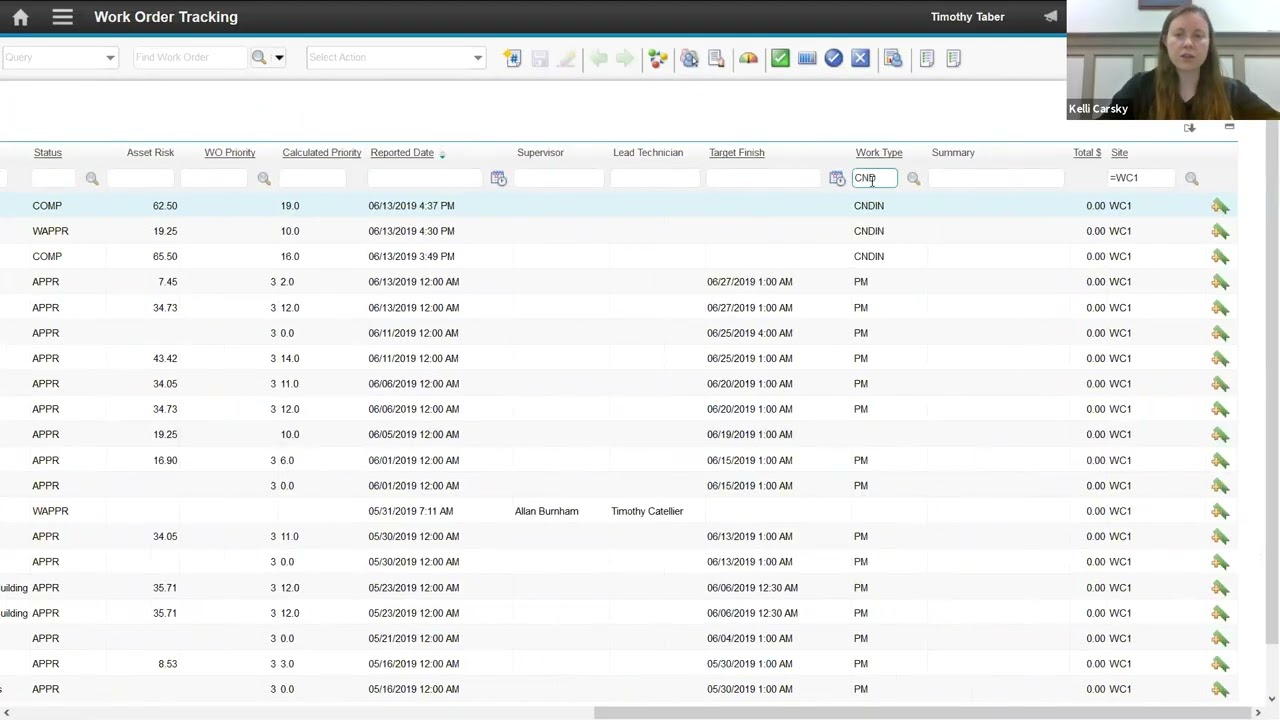Click the document with hand icon
The height and width of the screenshot is (720, 1280).
[716, 58]
